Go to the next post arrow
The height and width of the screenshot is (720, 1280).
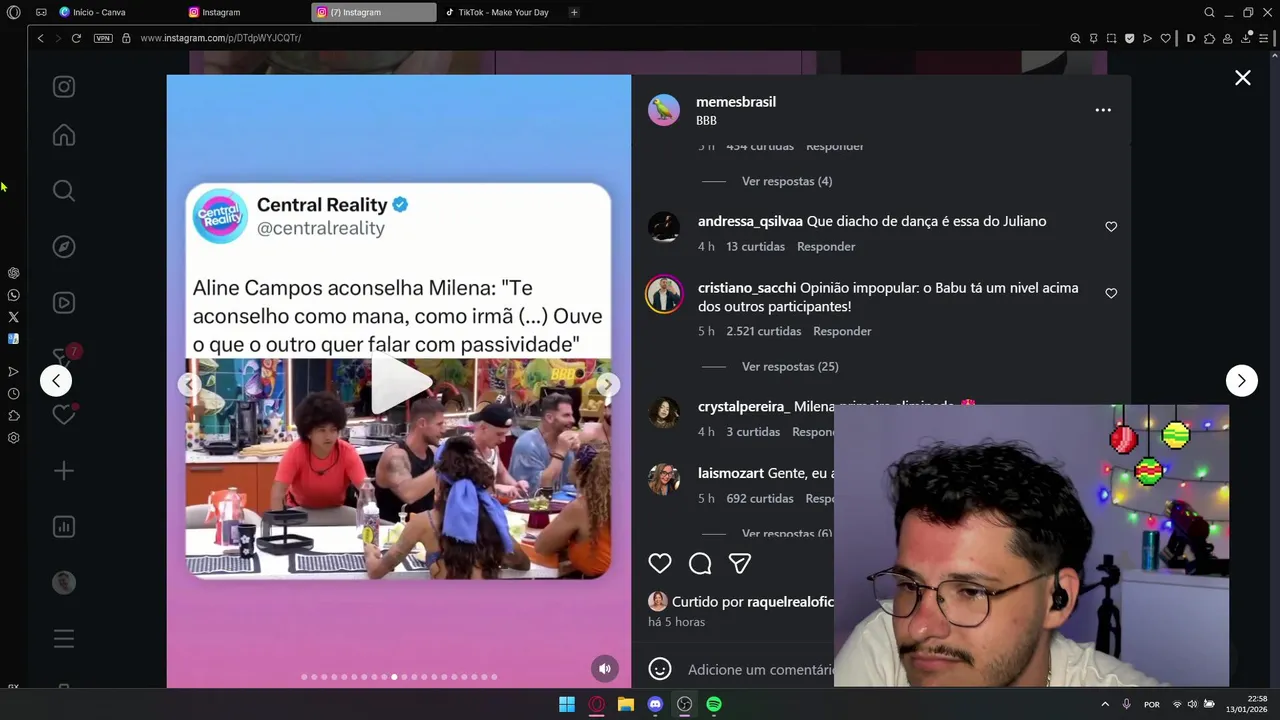click(1242, 380)
